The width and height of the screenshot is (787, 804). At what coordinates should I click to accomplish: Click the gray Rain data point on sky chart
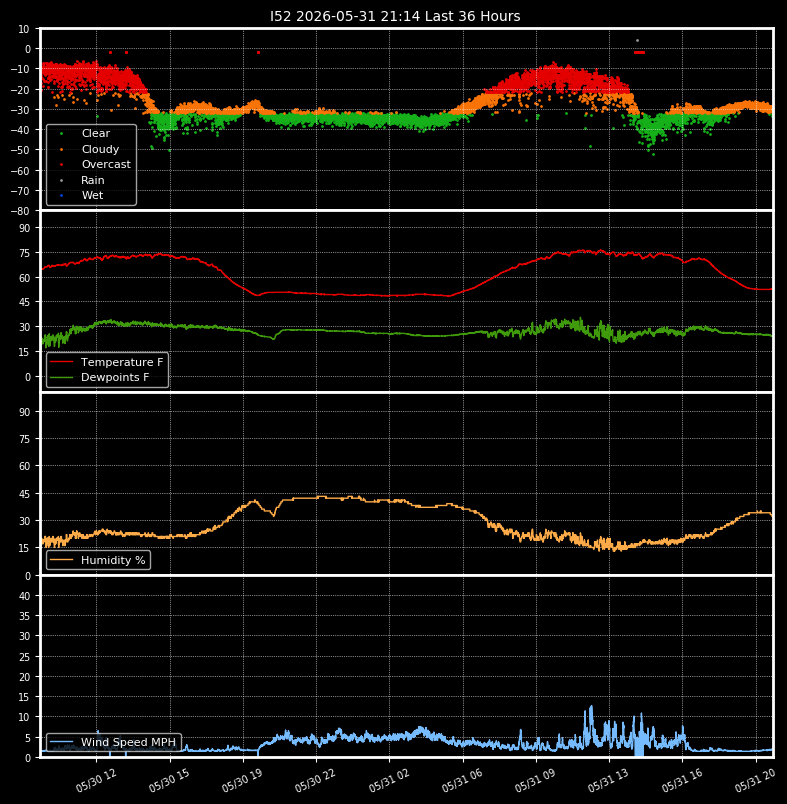click(x=637, y=41)
